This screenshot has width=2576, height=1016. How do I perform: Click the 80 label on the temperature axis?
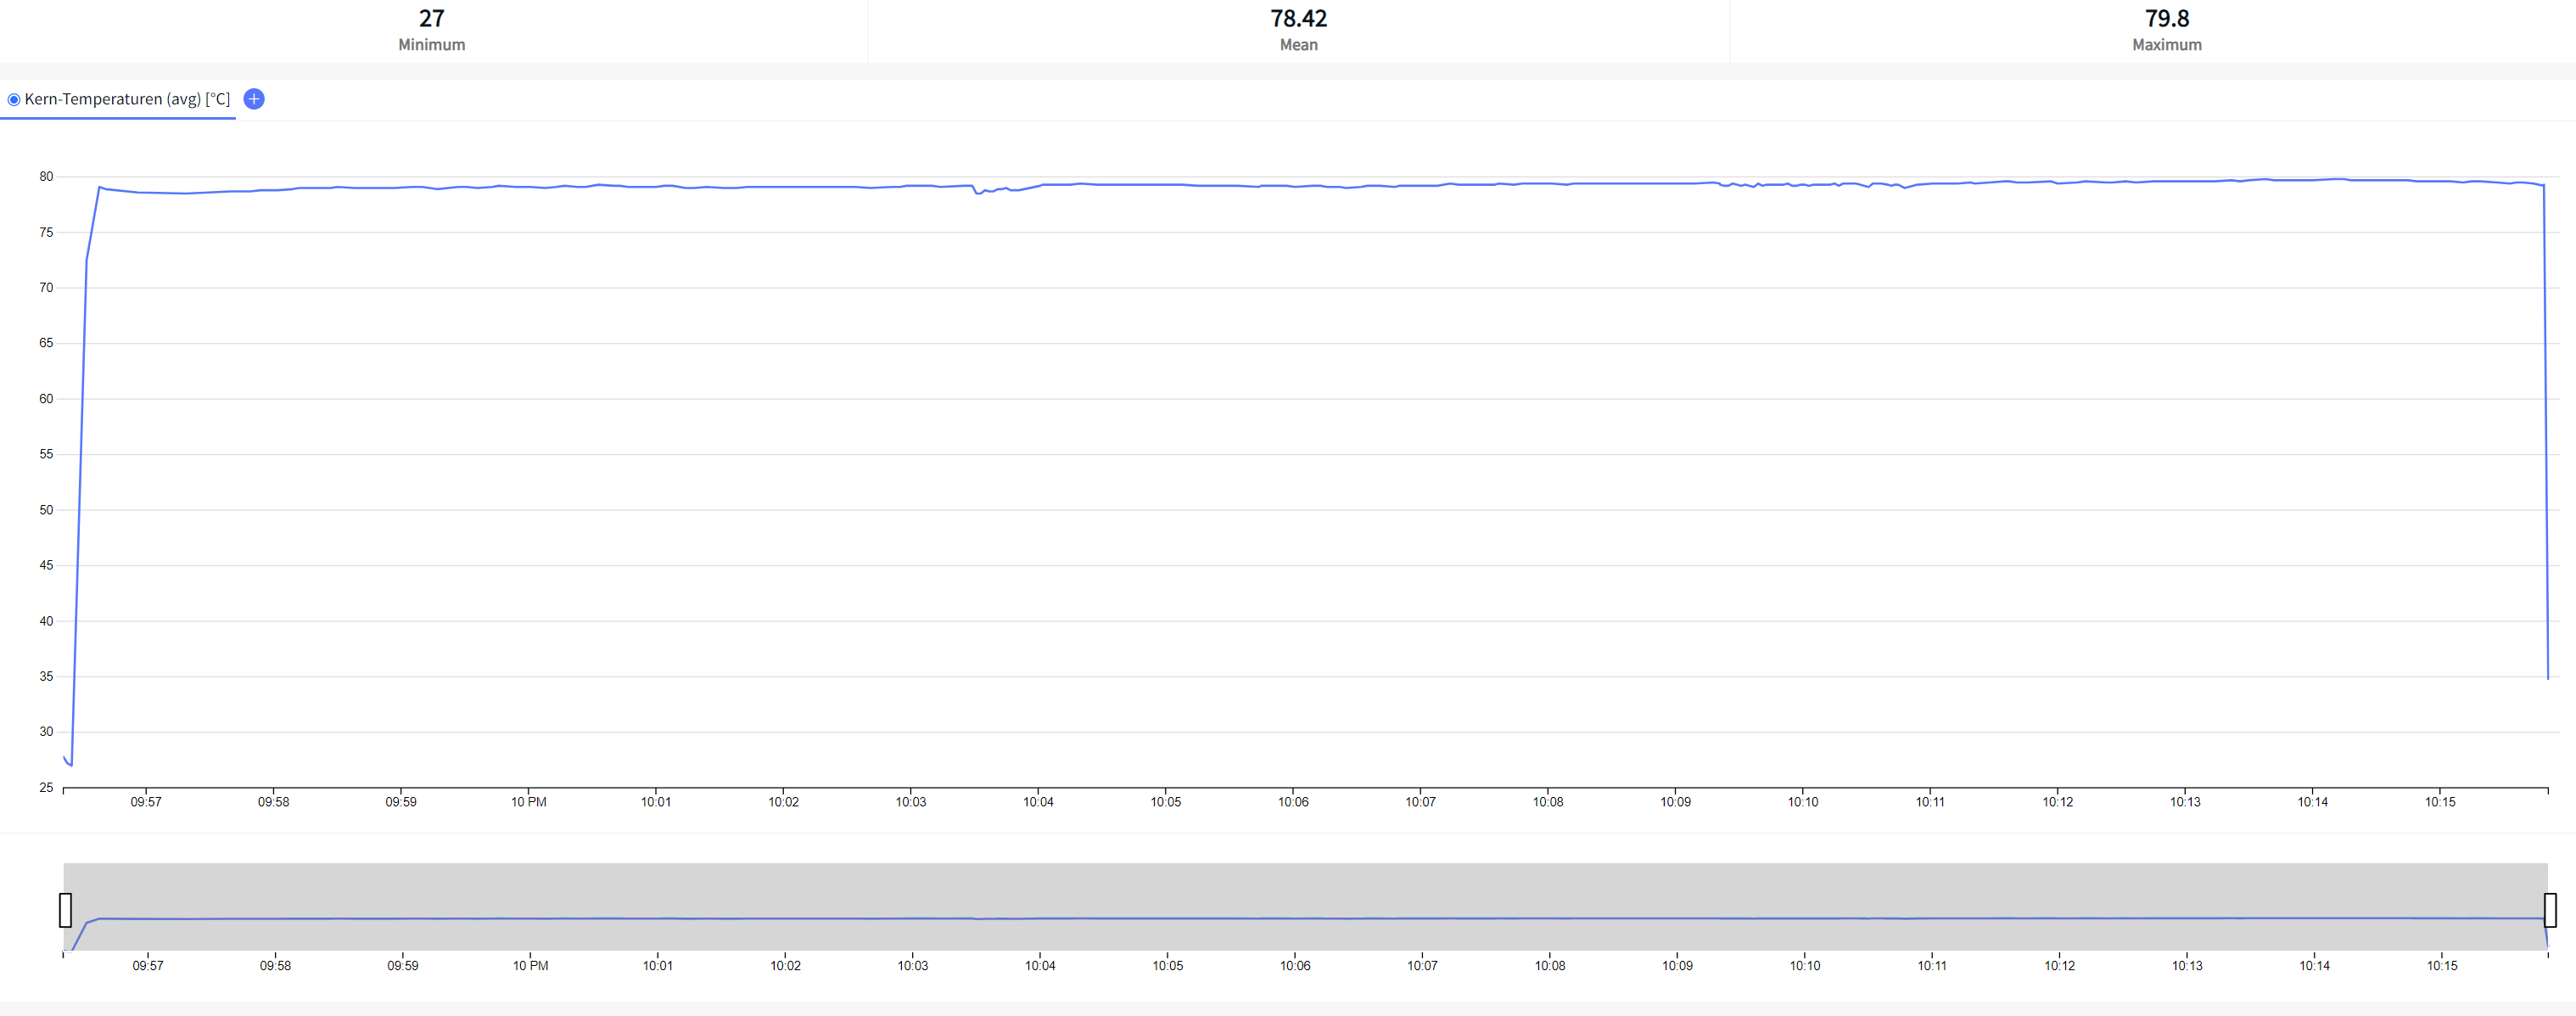(46, 177)
